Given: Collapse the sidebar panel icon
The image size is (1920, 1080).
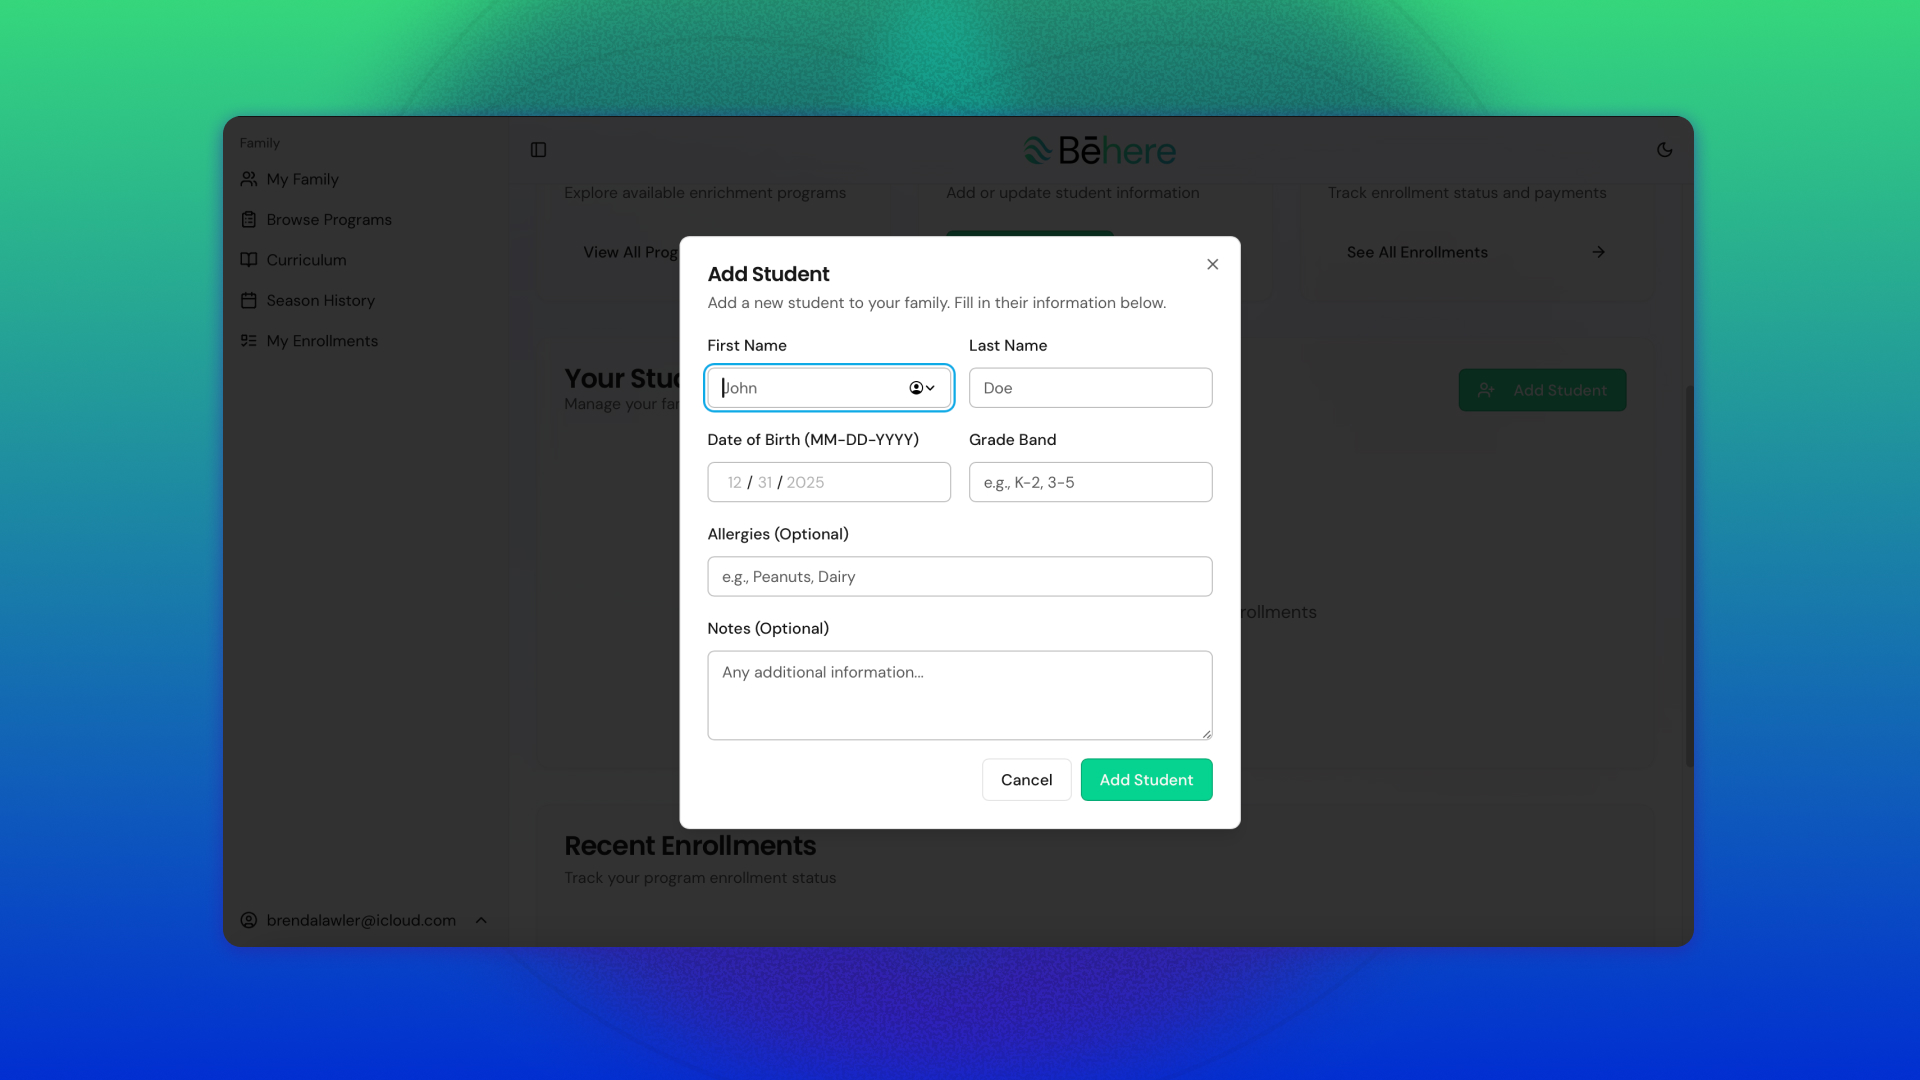Looking at the screenshot, I should [539, 149].
